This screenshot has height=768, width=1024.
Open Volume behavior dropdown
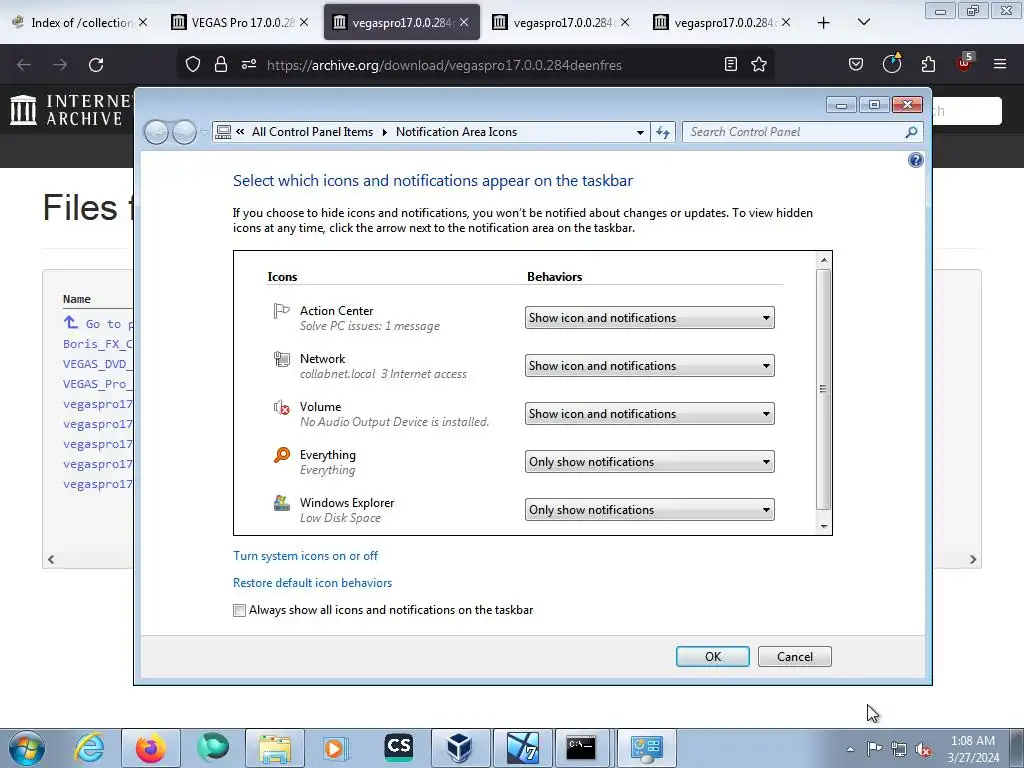pos(649,414)
